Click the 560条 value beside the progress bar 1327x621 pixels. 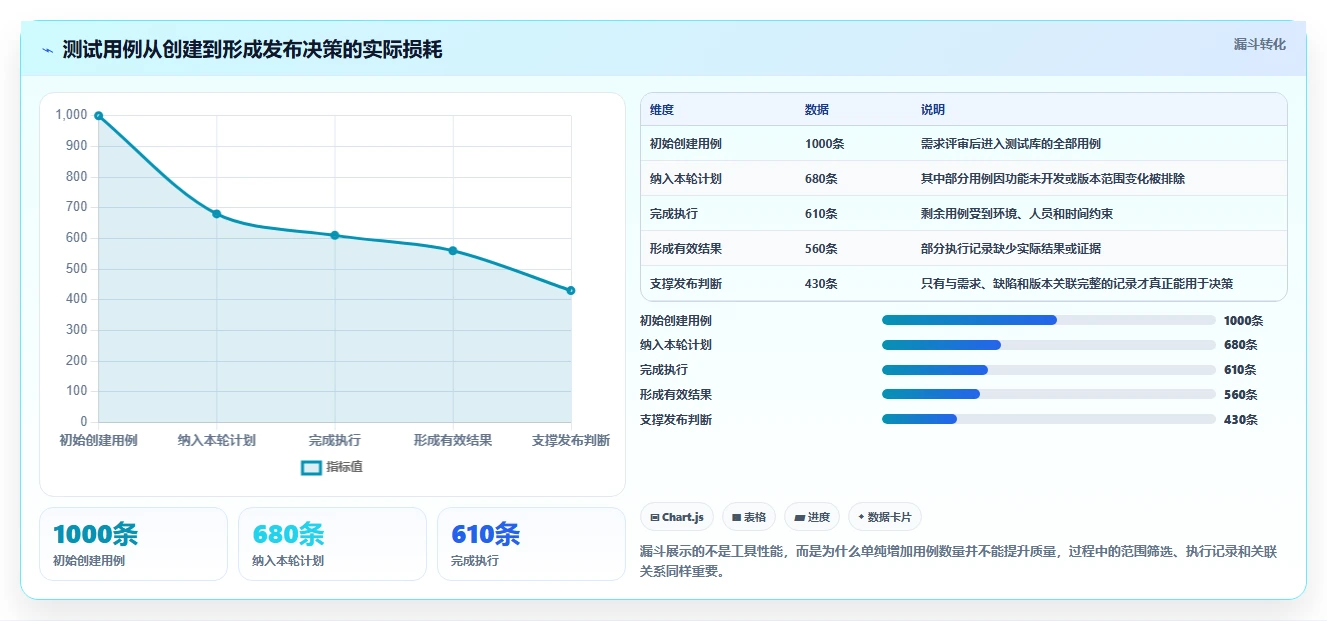point(1241,395)
